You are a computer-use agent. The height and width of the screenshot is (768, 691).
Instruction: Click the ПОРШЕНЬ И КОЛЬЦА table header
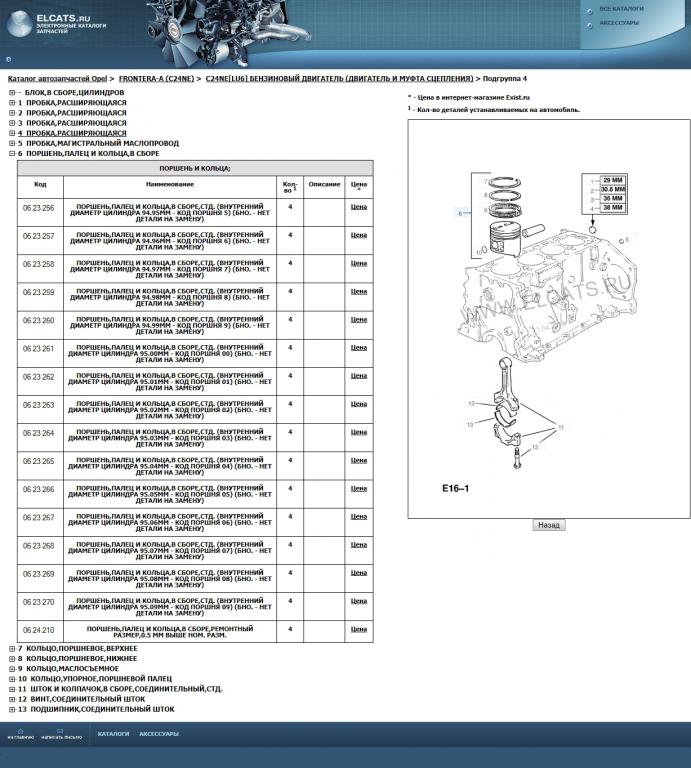(195, 168)
